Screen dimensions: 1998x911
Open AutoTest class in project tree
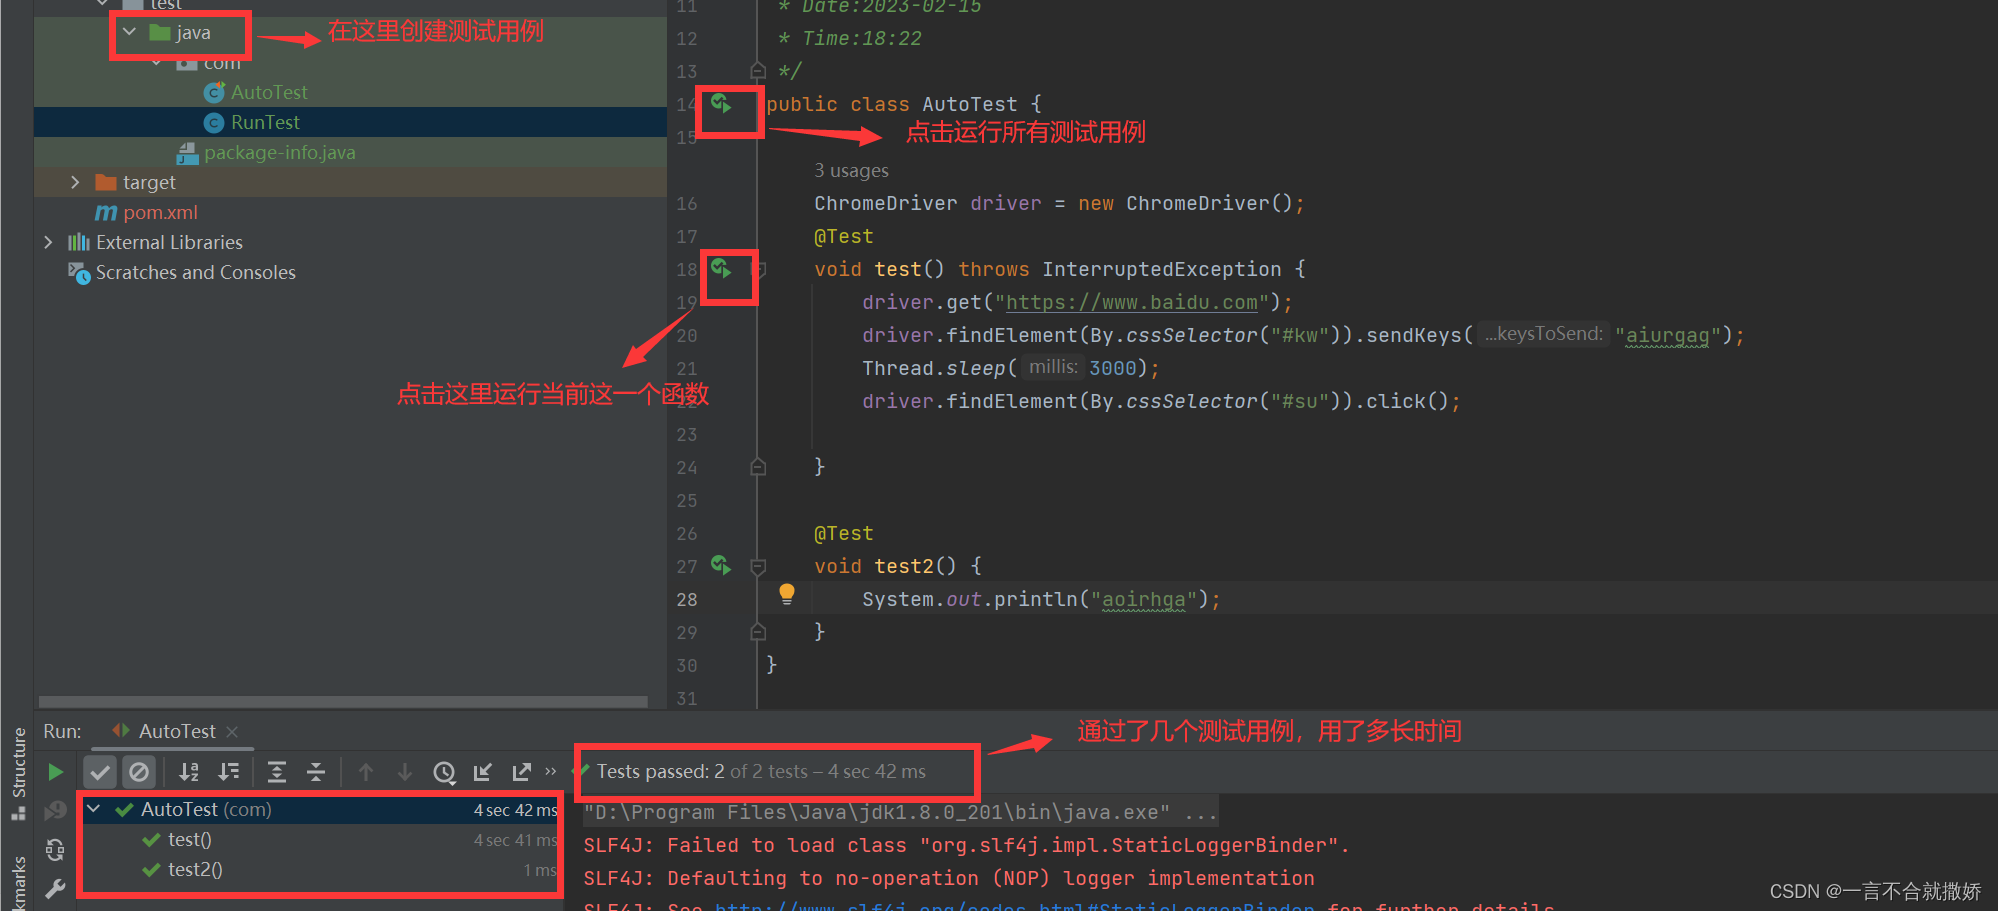269,92
